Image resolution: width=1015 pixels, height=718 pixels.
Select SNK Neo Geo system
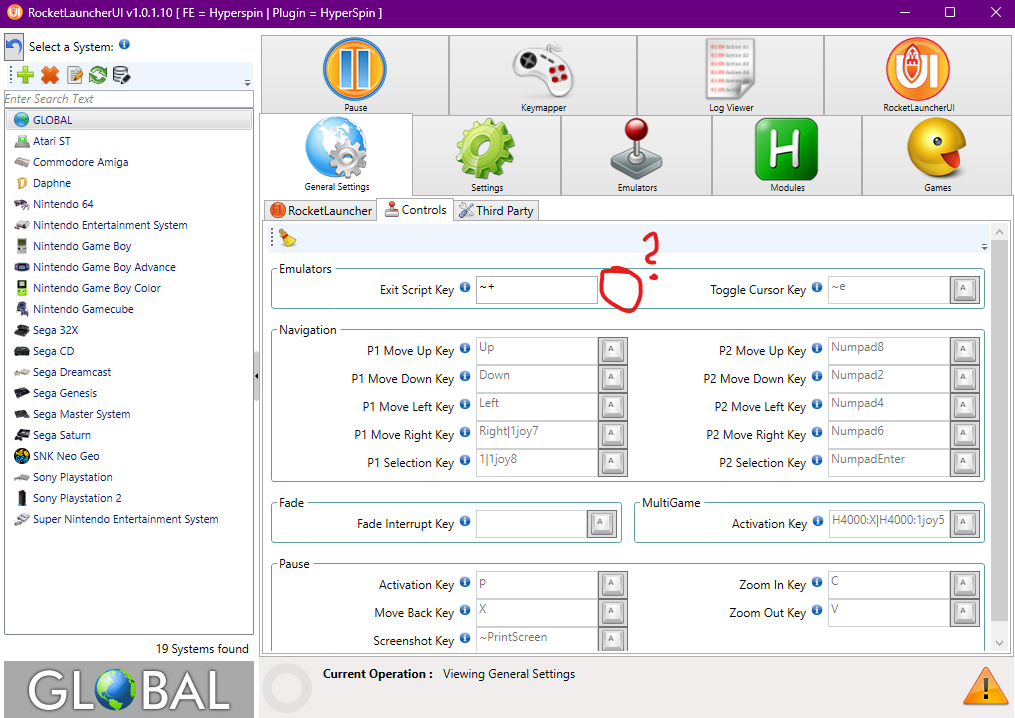click(129, 456)
